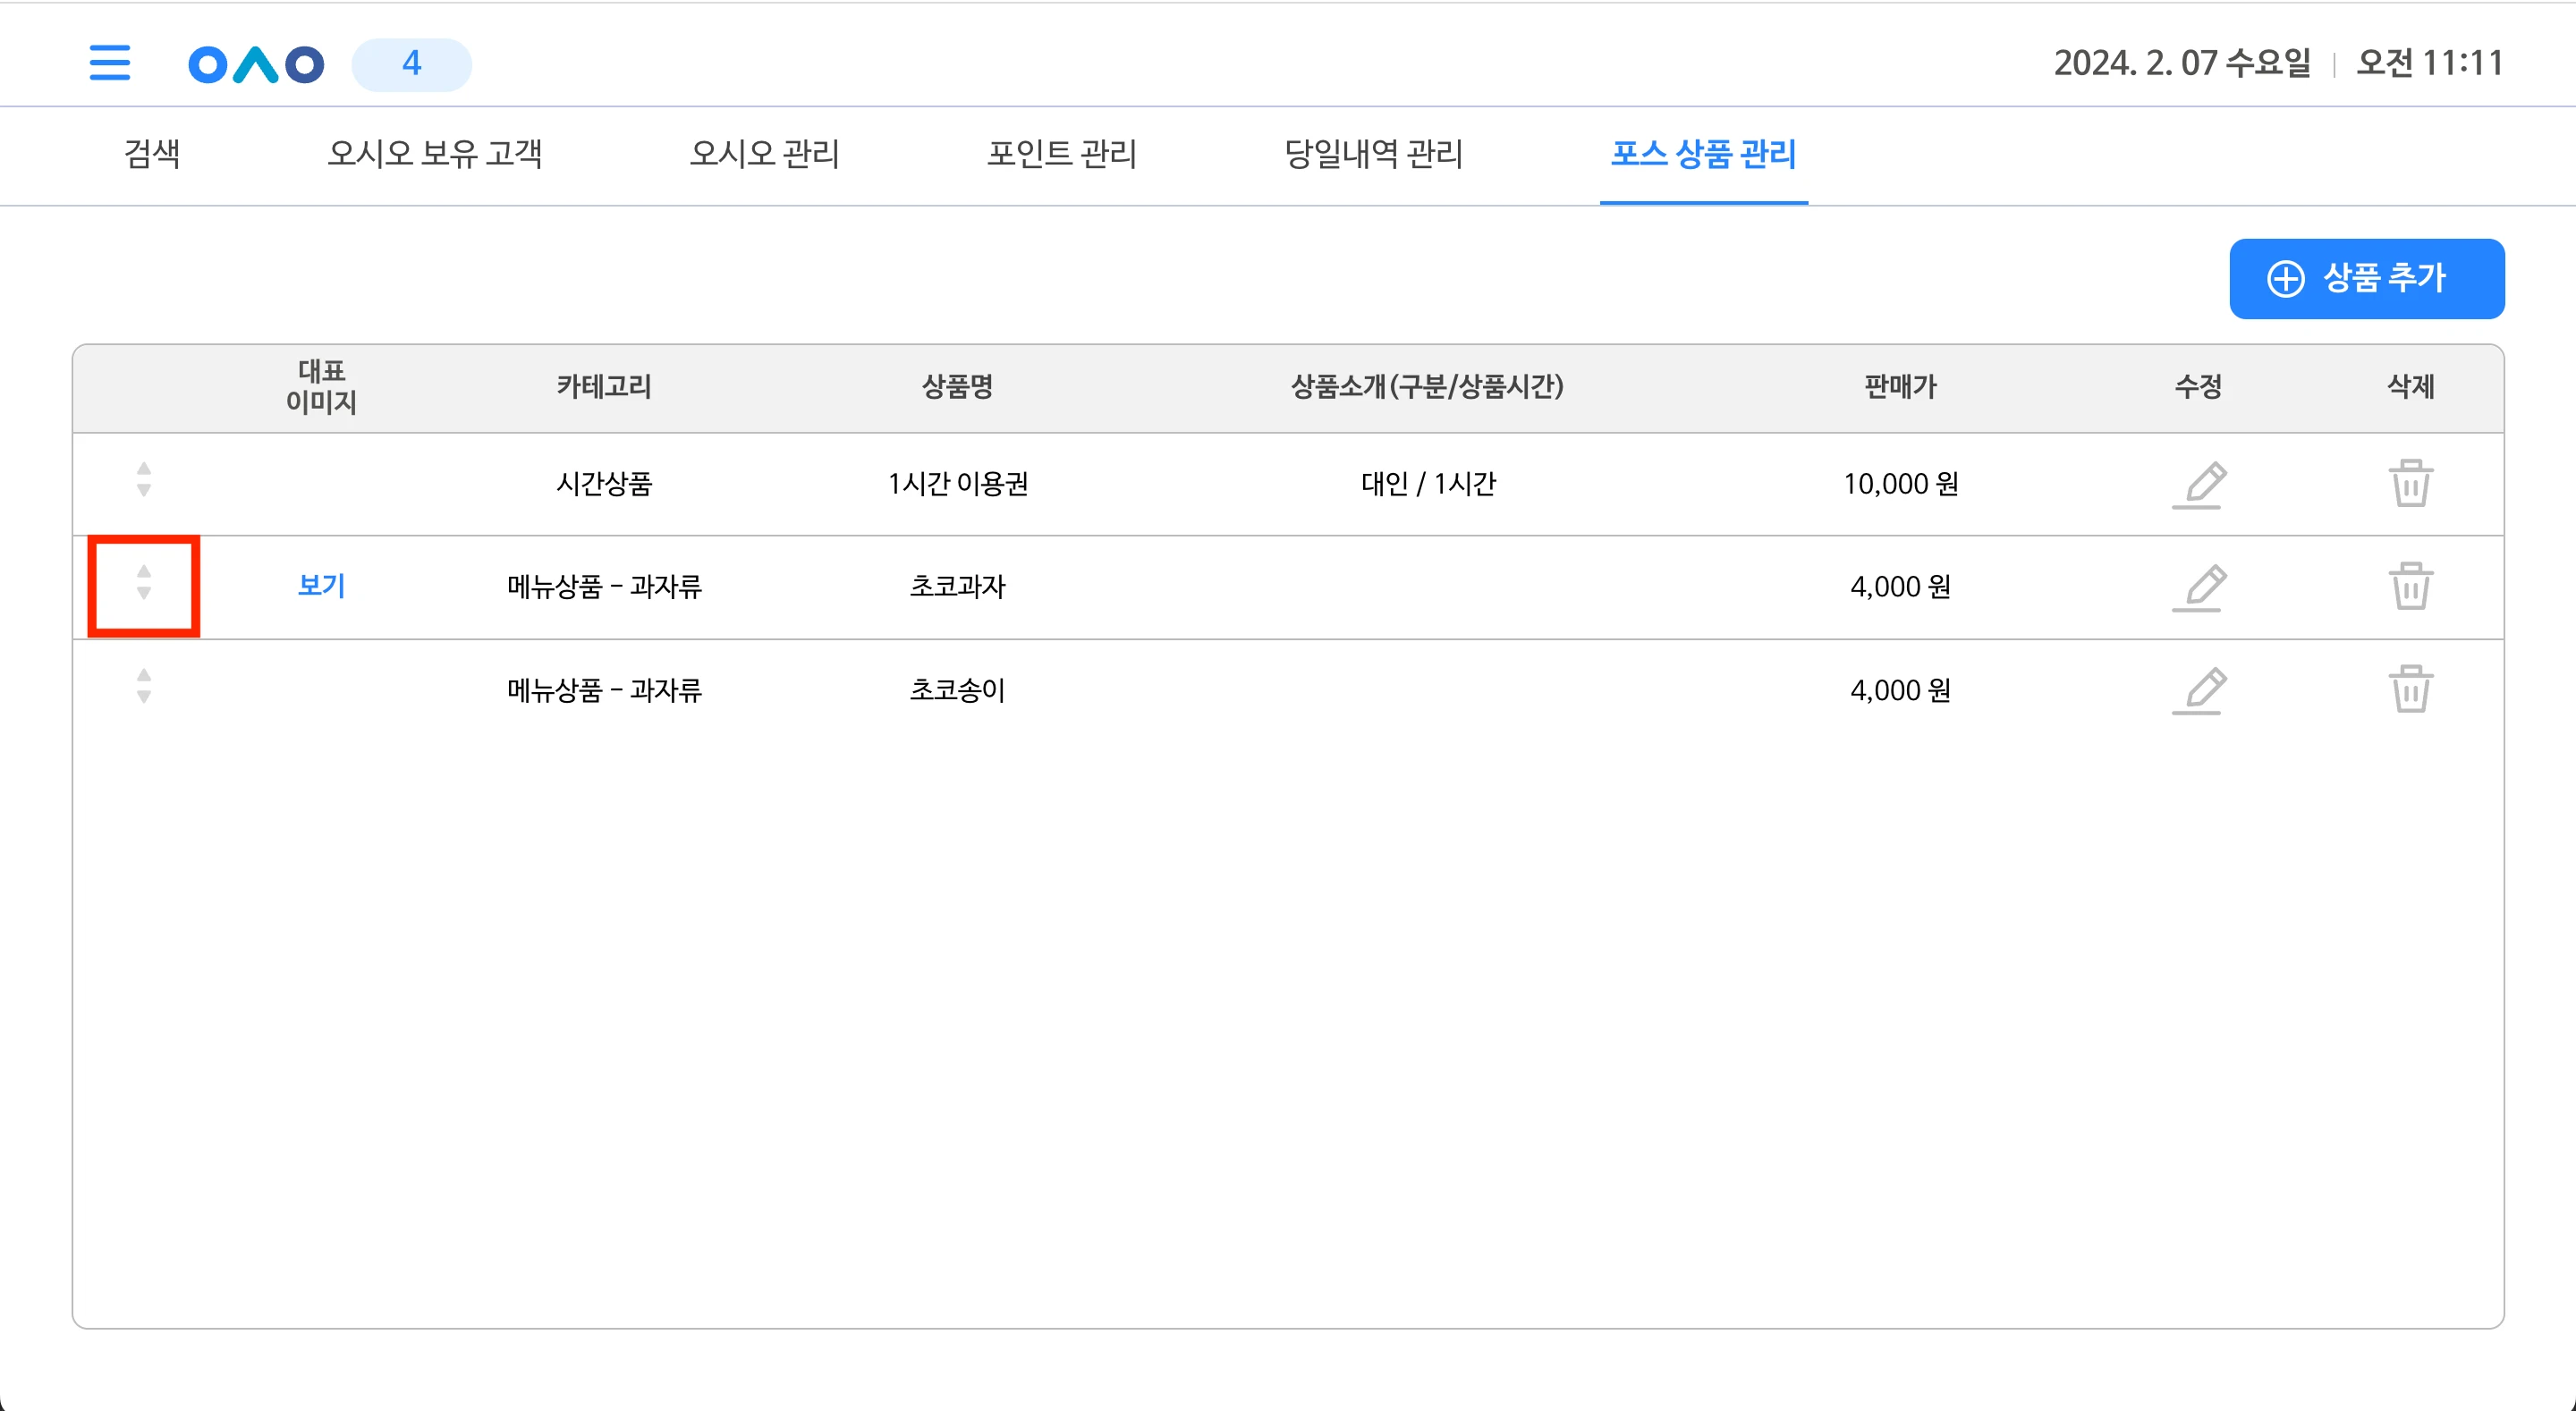The height and width of the screenshot is (1411, 2576).
Task: Click the 시간상품 category cell
Action: pyautogui.click(x=604, y=484)
